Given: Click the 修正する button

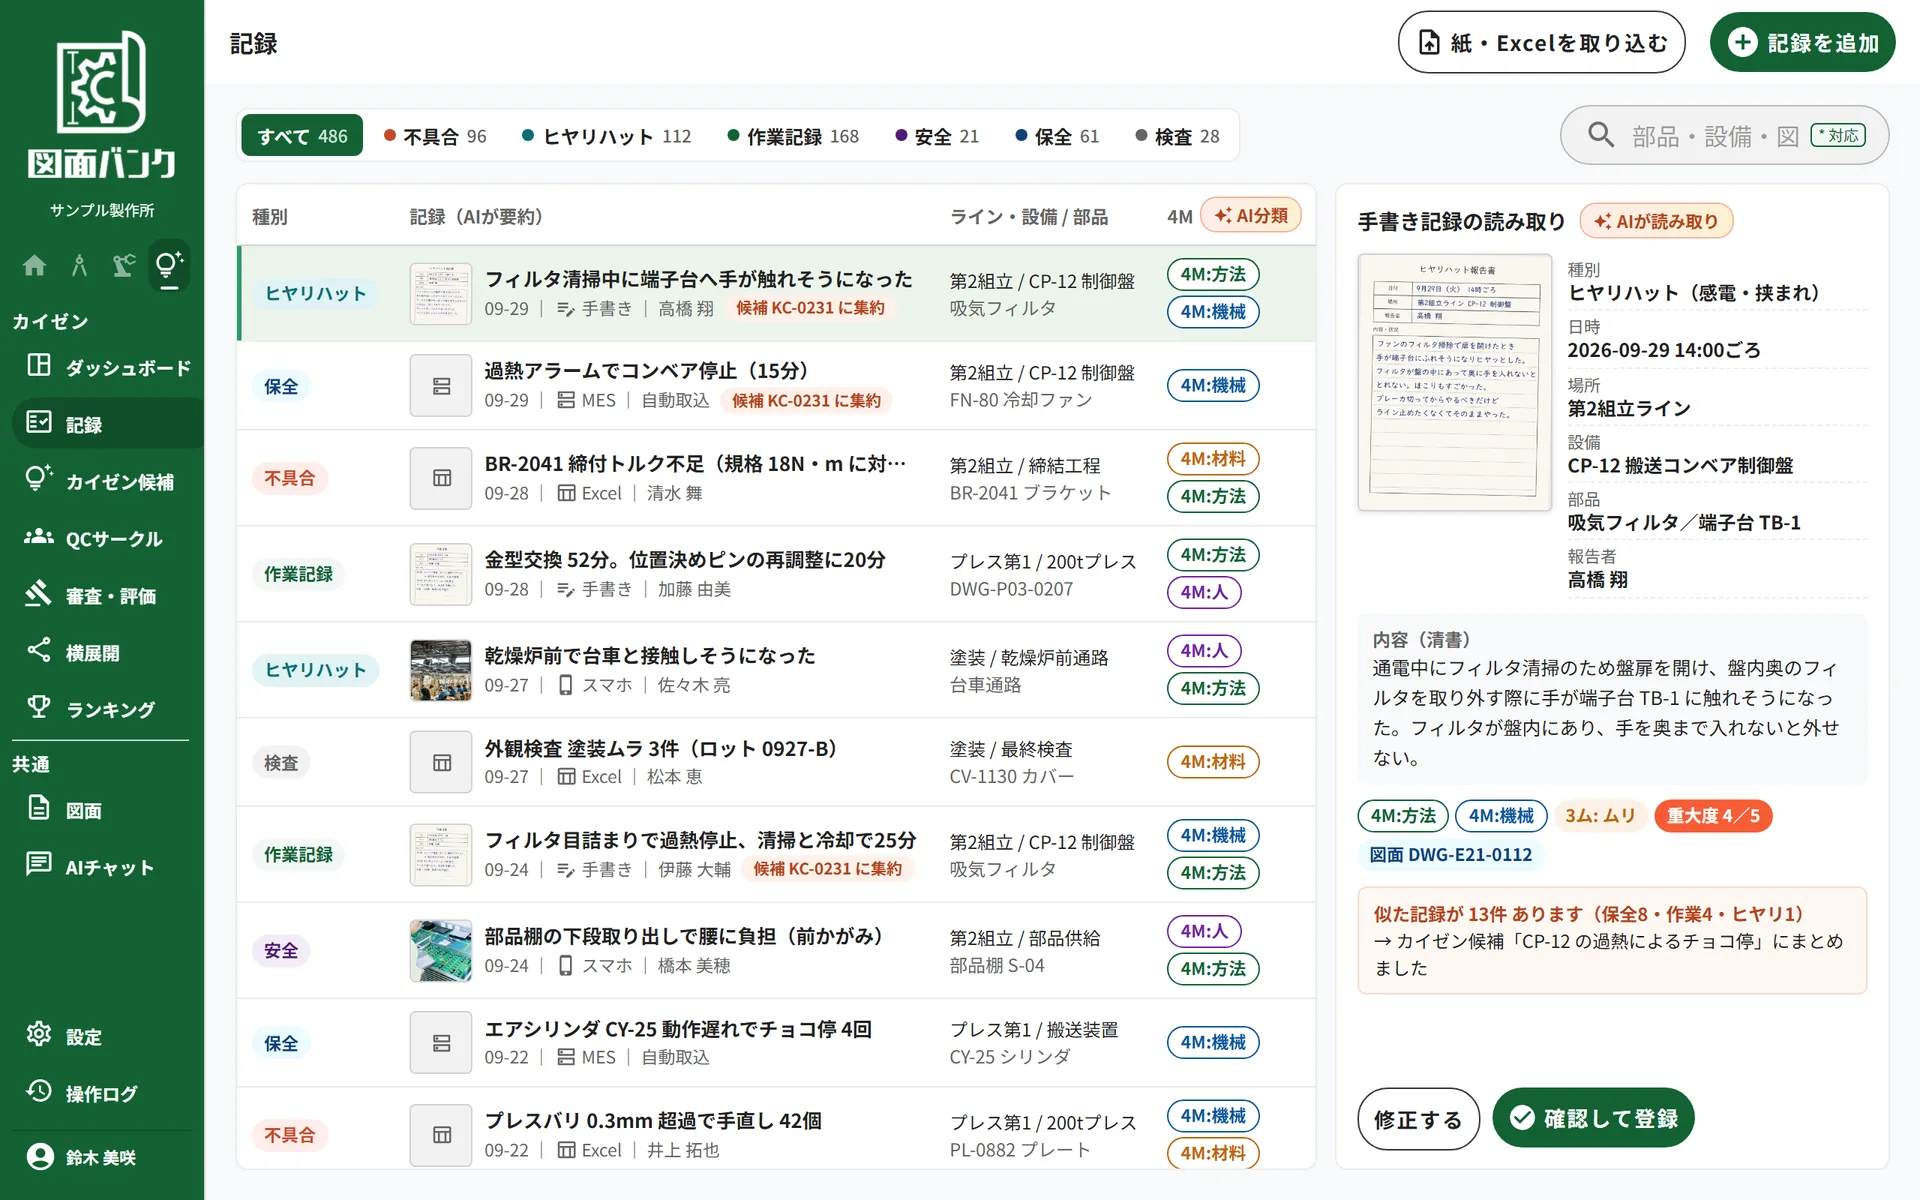Looking at the screenshot, I should 1418,1119.
